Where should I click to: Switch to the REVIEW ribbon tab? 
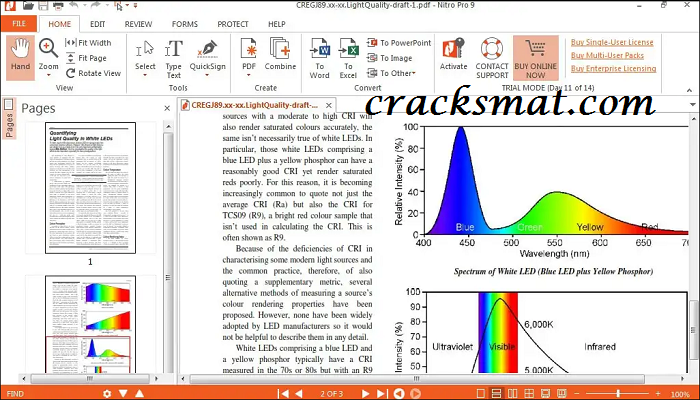138,24
